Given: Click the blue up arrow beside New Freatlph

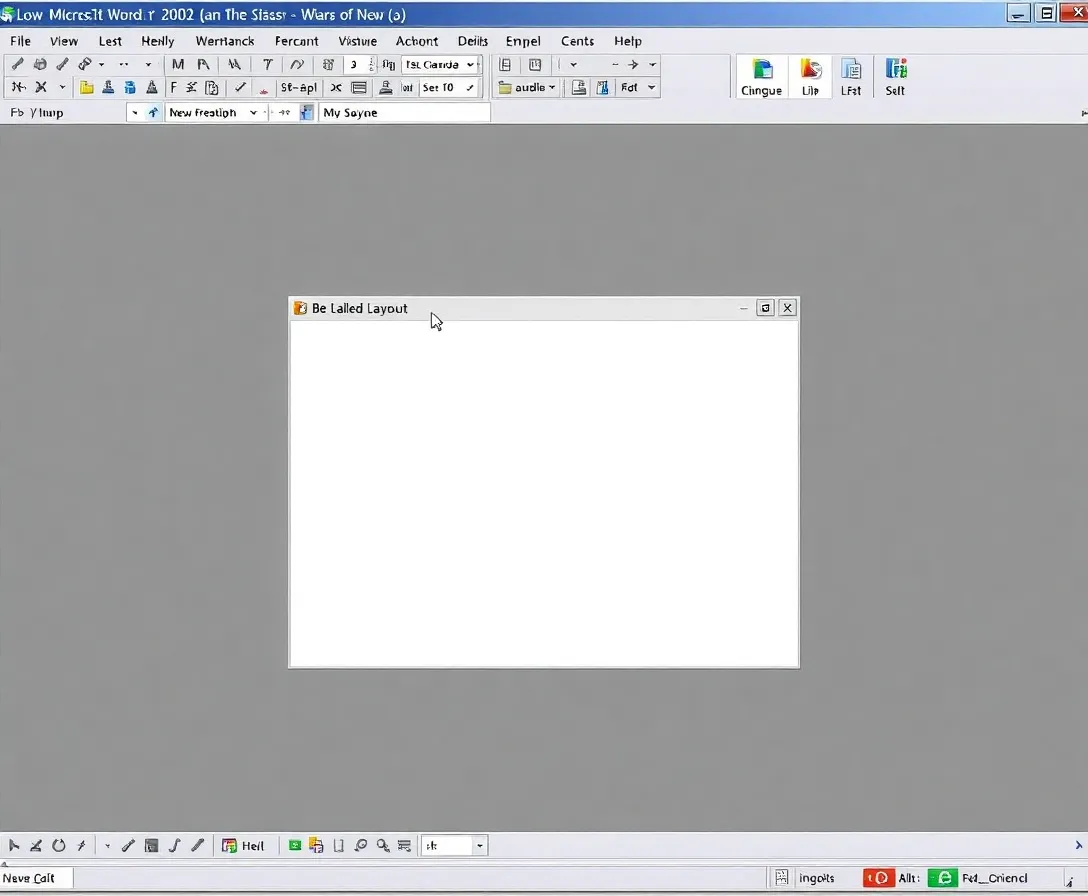Looking at the screenshot, I should point(153,112).
